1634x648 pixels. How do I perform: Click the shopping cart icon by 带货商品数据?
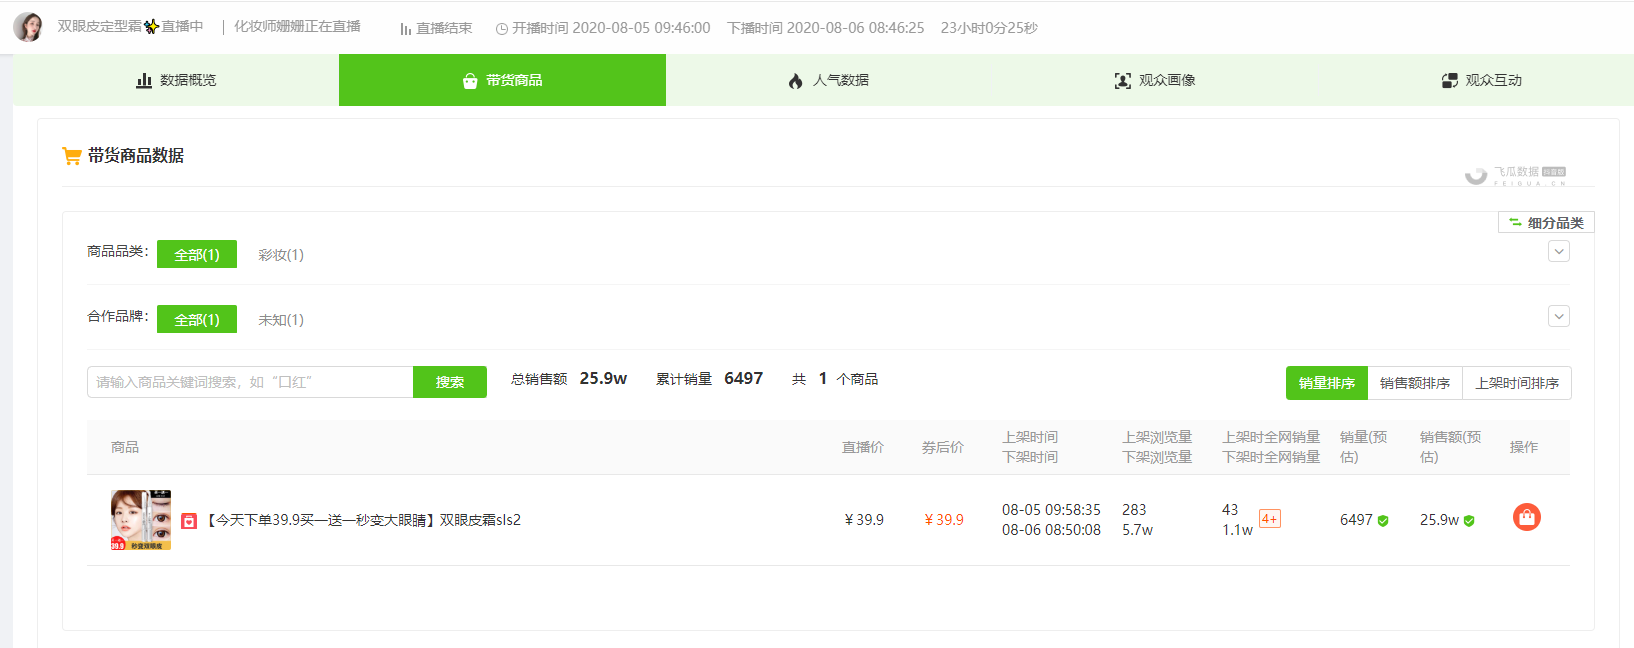click(x=72, y=156)
